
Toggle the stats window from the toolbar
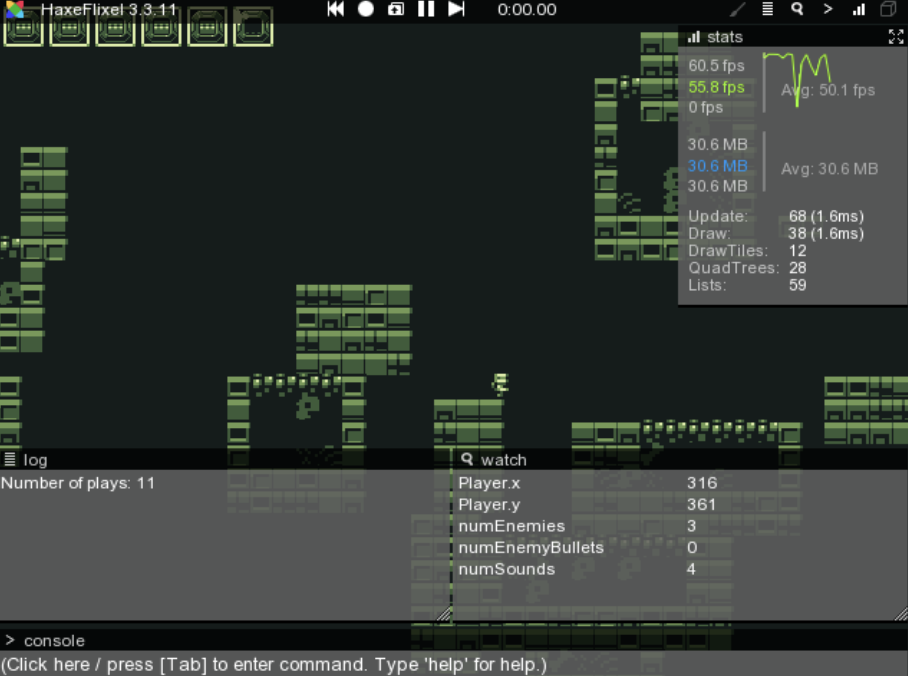858,10
